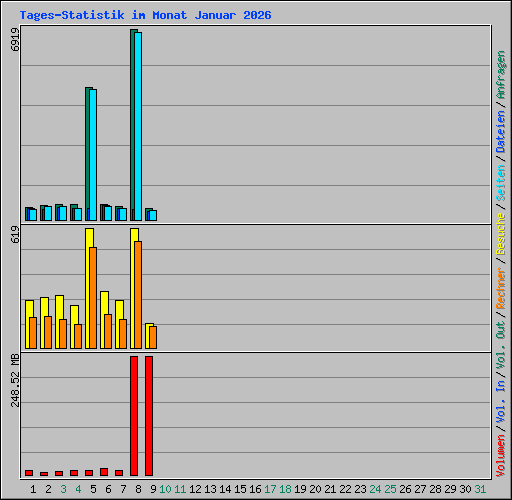The height and width of the screenshot is (500, 512).
Task: Click the 'Seiten' legend label
Action: pos(501,183)
